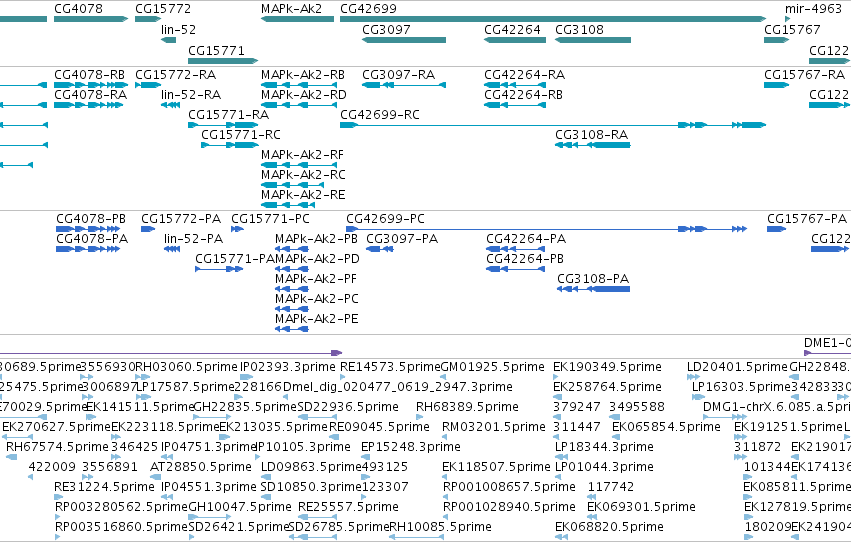
Task: Click EST LD20401.5prime
Action: (x=738, y=367)
